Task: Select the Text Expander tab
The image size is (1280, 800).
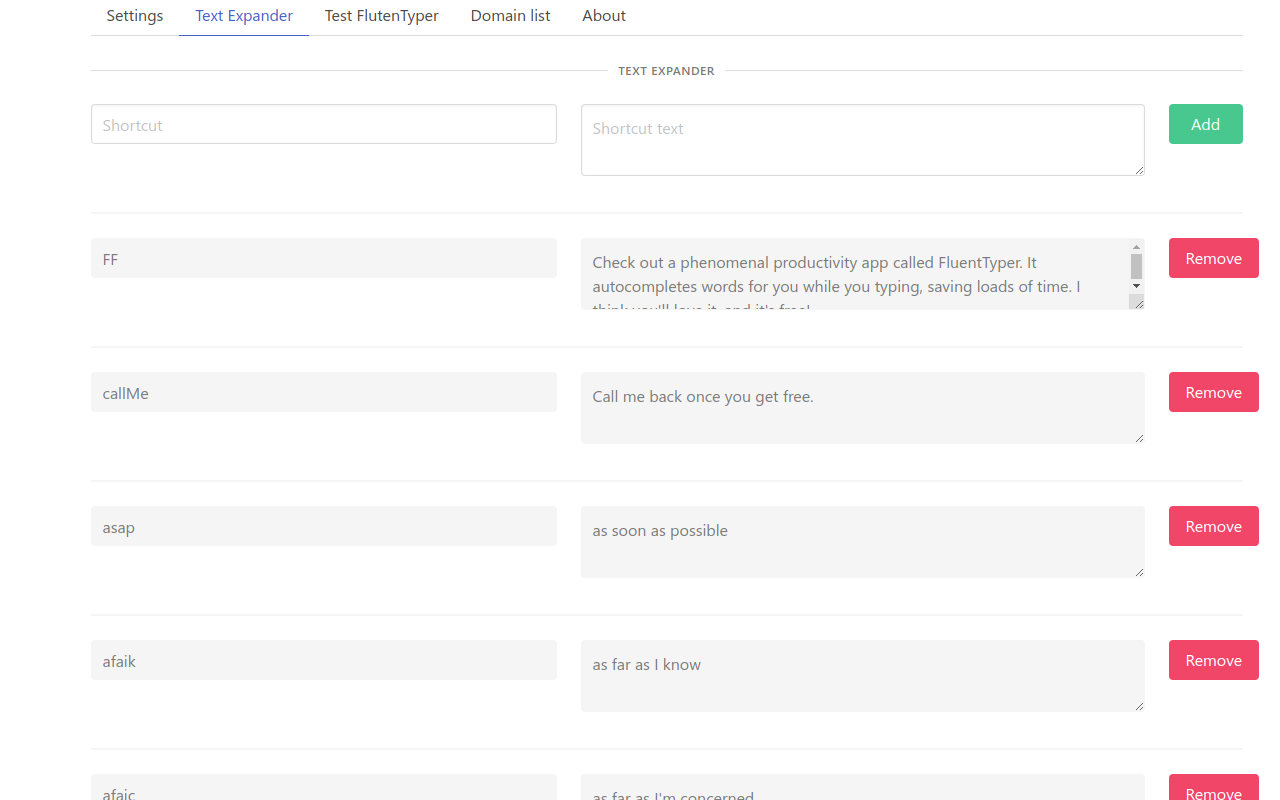Action: (x=244, y=15)
